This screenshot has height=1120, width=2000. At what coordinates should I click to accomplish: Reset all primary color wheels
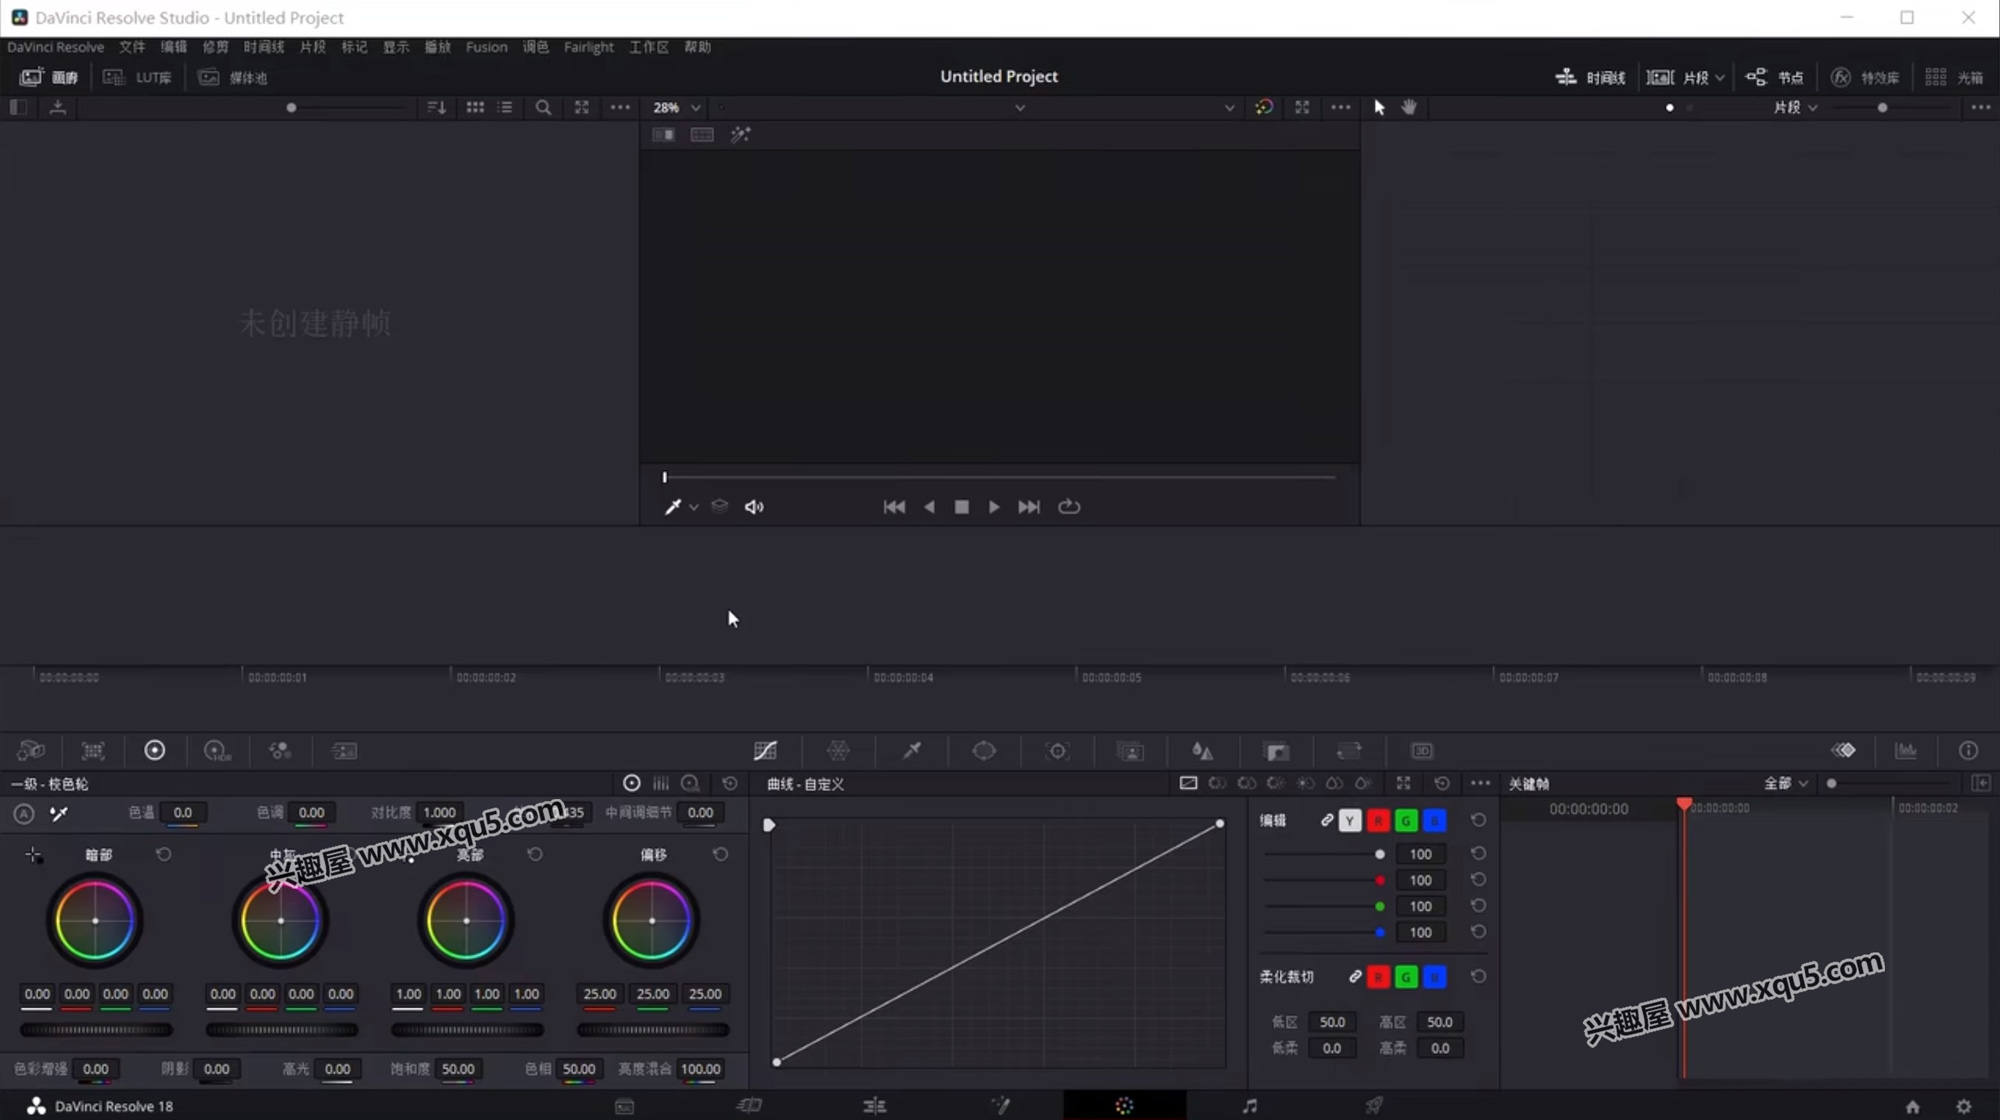pos(730,783)
